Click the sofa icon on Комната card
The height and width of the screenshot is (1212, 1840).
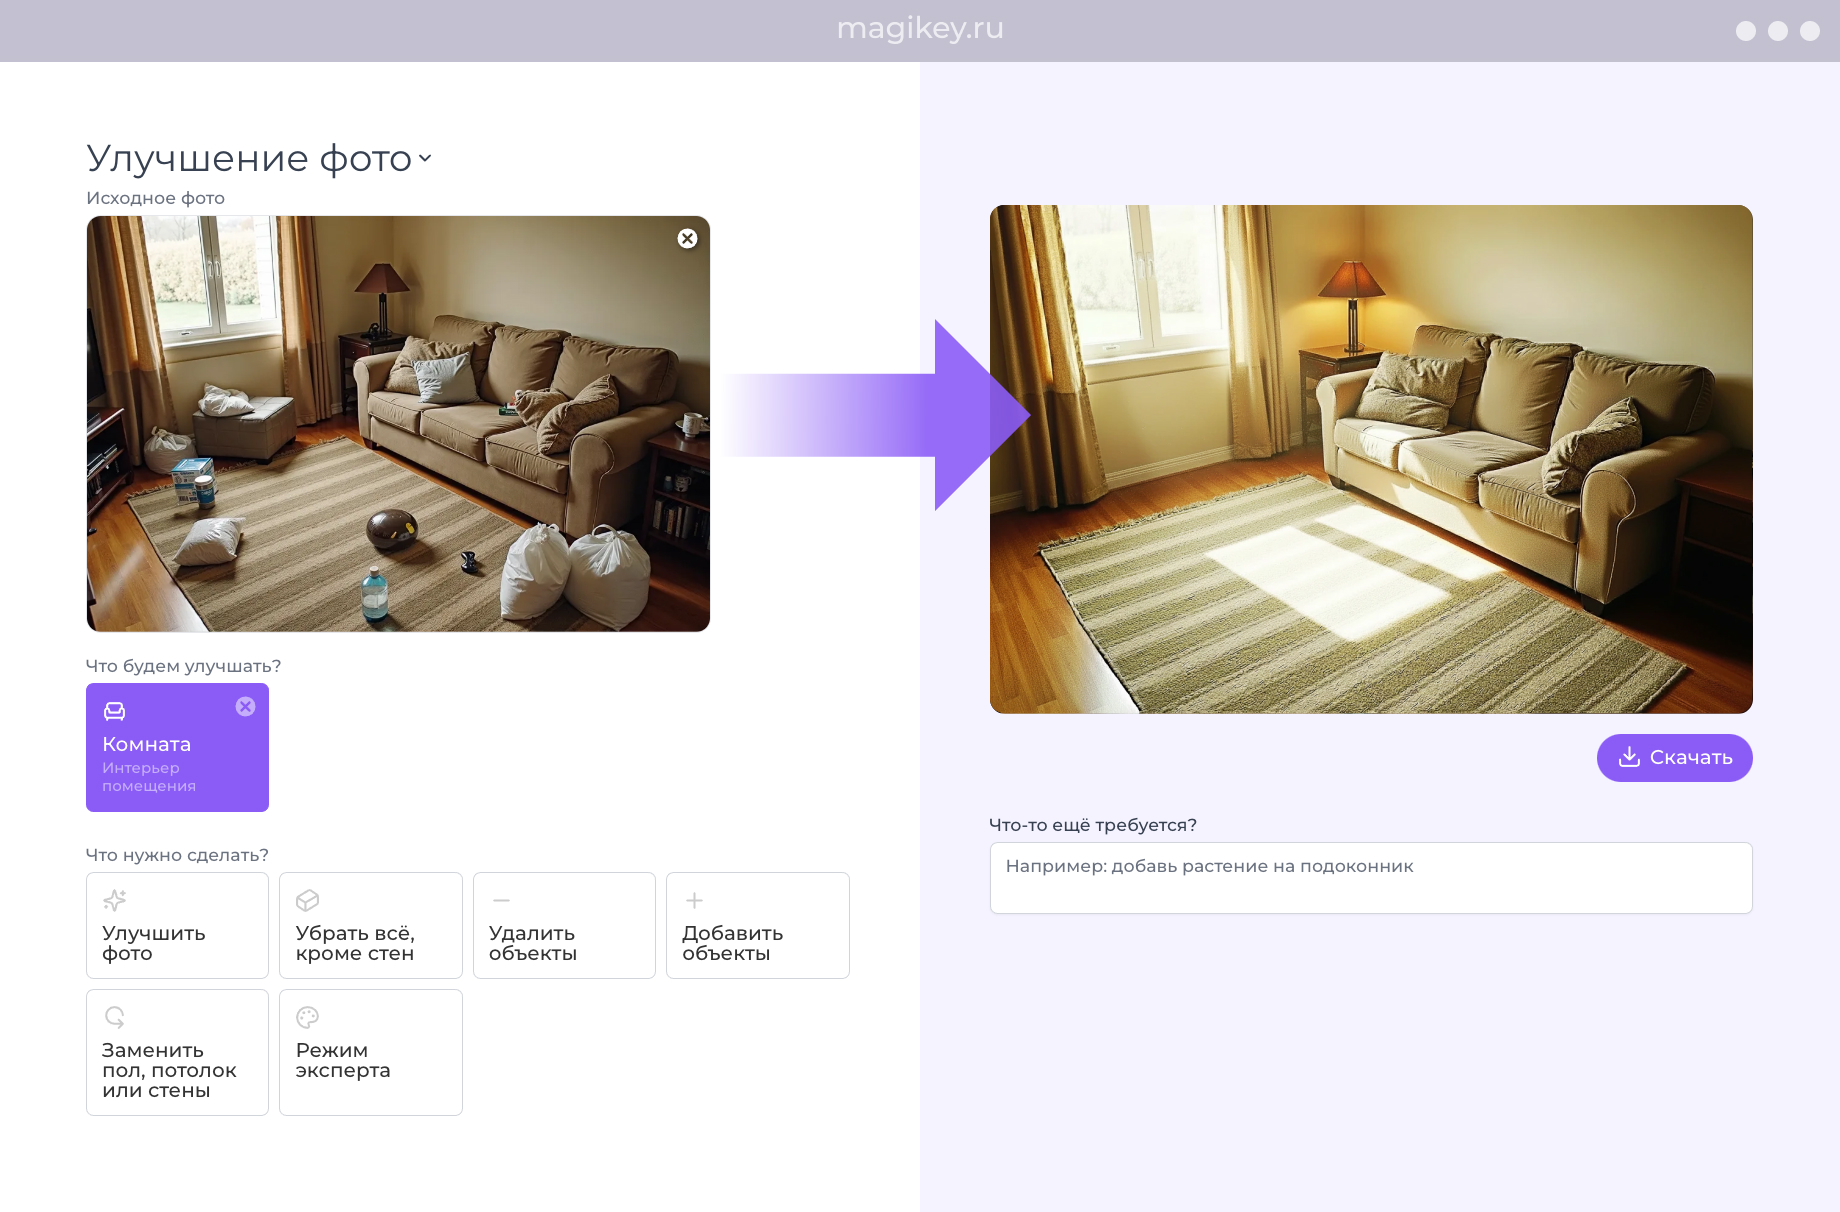click(x=114, y=711)
